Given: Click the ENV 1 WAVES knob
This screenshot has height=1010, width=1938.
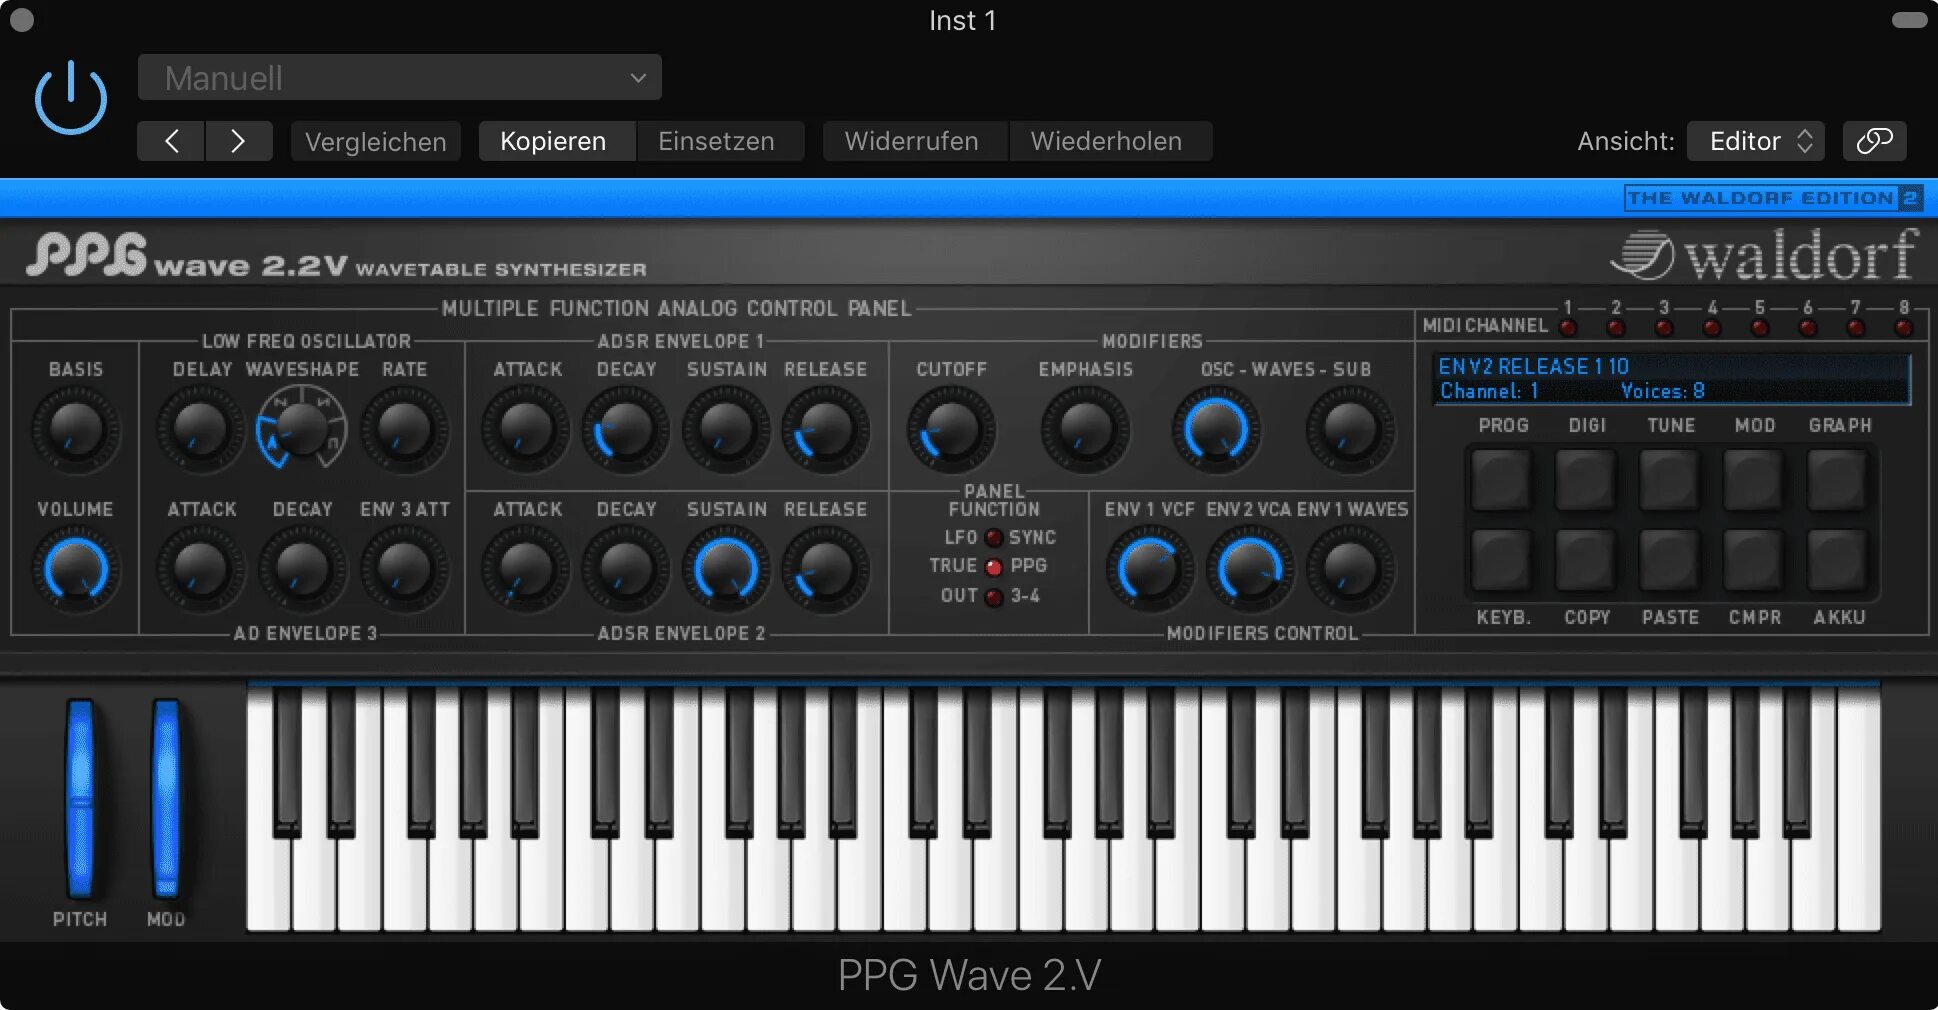Looking at the screenshot, I should [1350, 569].
